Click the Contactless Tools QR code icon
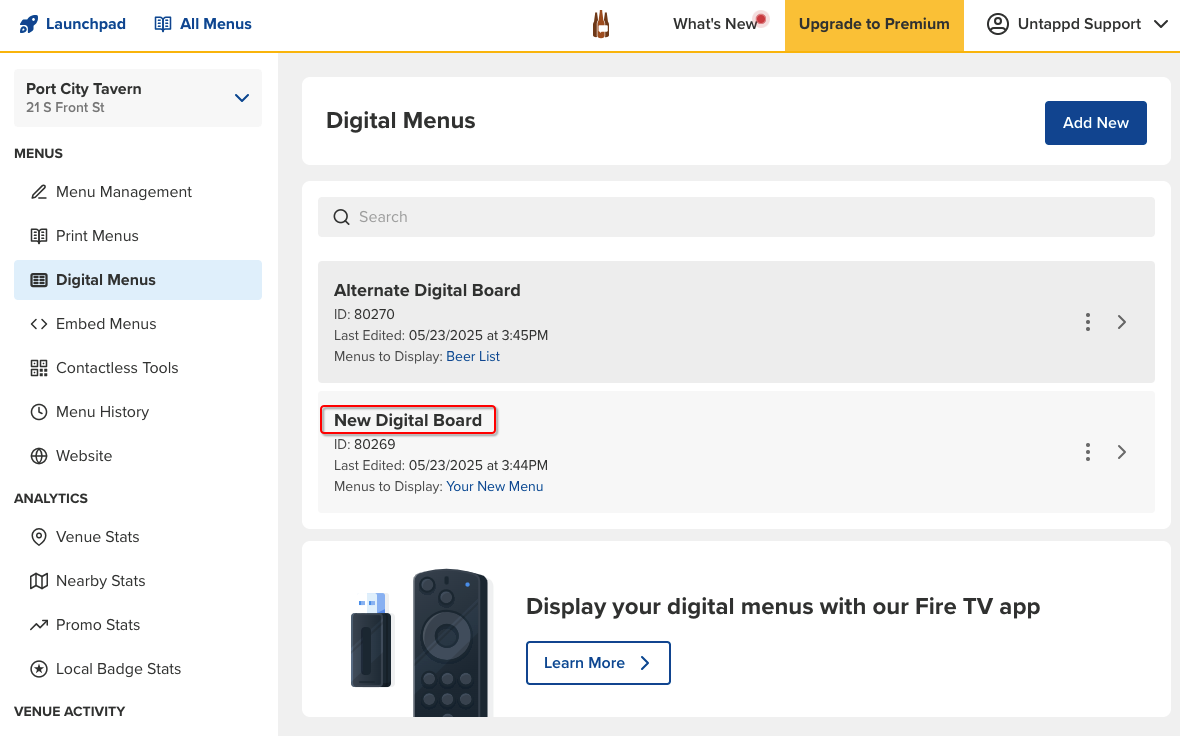Screen dimensions: 1180x736 pos(38,368)
